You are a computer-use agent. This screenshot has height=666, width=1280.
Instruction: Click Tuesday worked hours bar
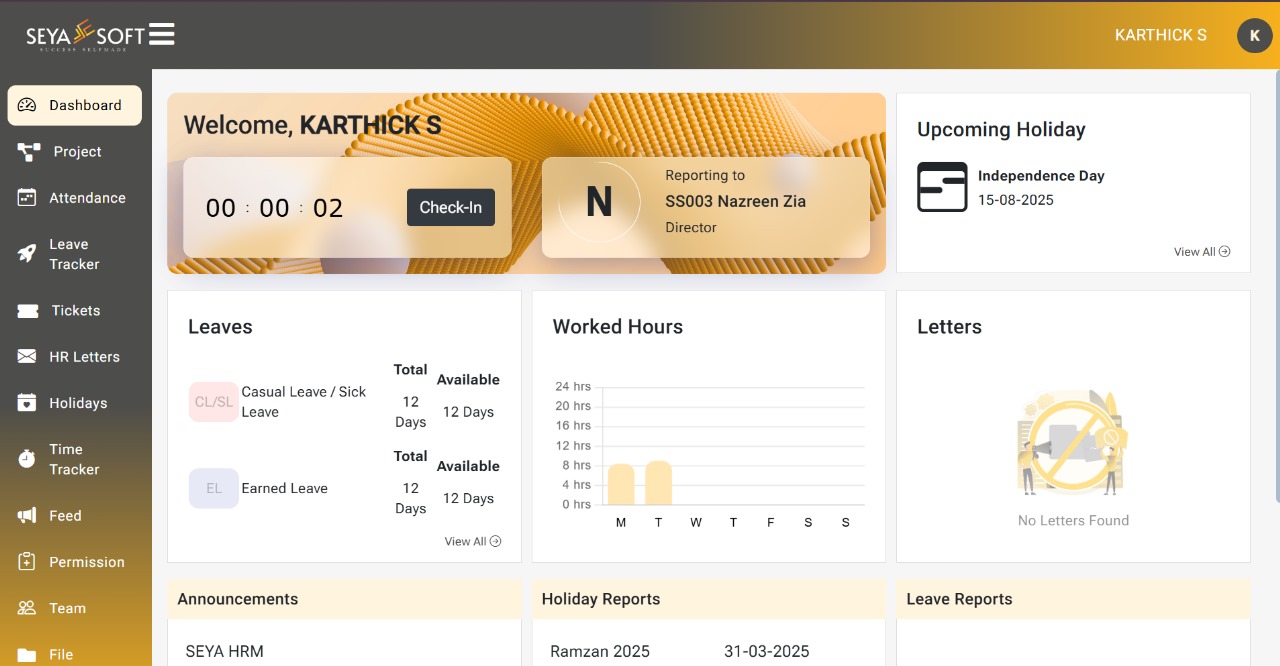tap(658, 483)
